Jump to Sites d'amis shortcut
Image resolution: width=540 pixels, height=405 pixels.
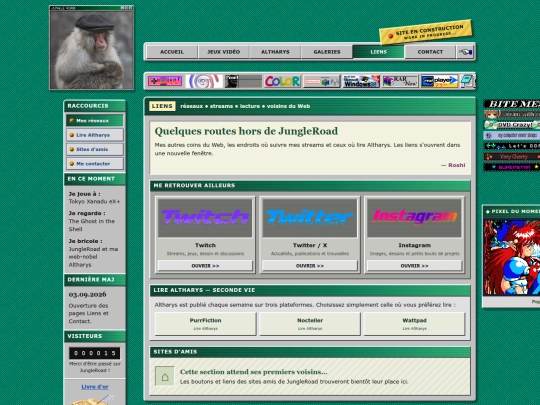click(x=95, y=149)
